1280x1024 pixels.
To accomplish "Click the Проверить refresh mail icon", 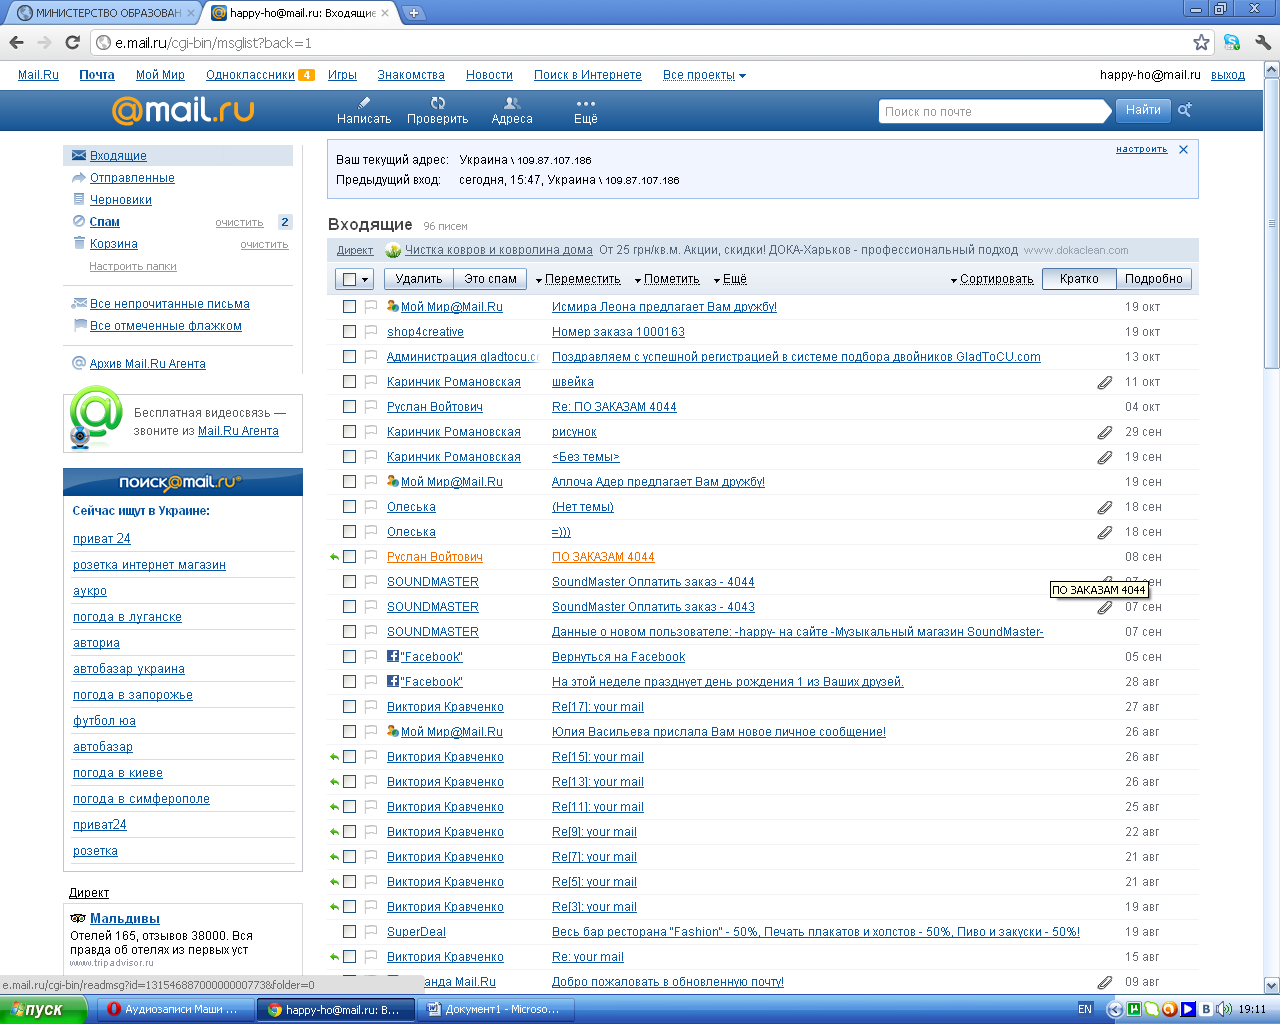I will tap(438, 103).
